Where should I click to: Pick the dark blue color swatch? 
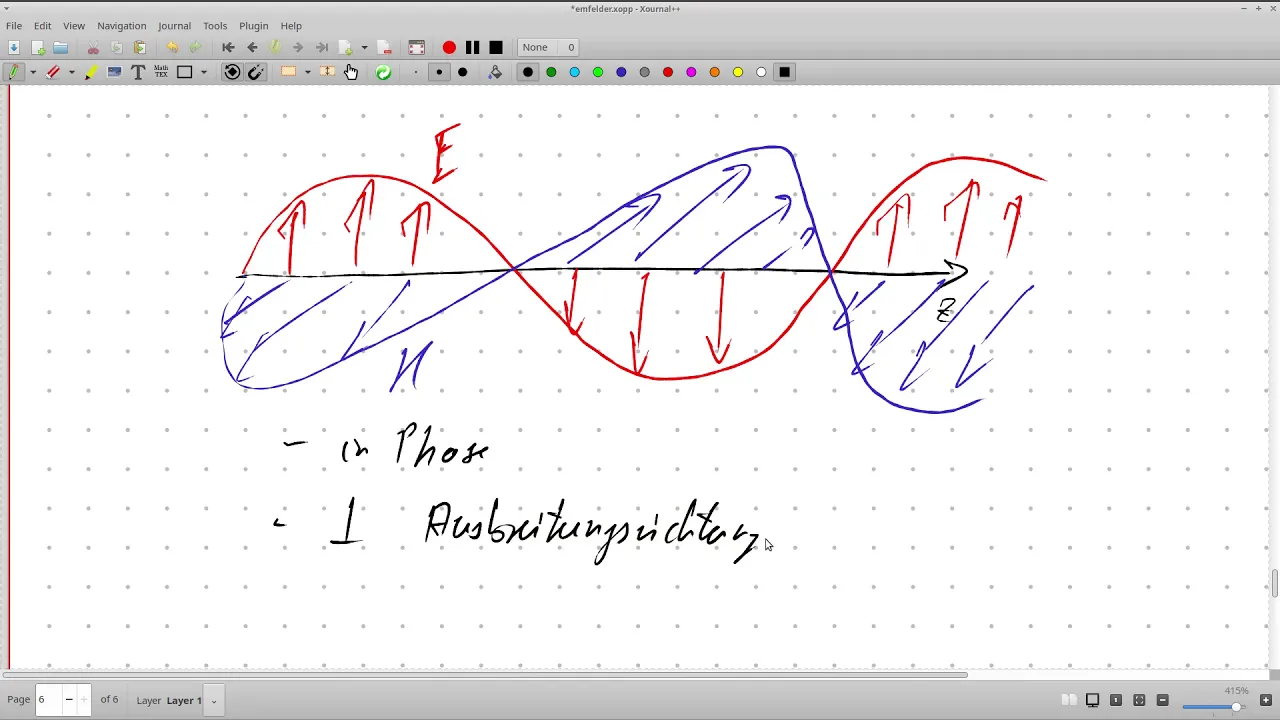pos(621,72)
